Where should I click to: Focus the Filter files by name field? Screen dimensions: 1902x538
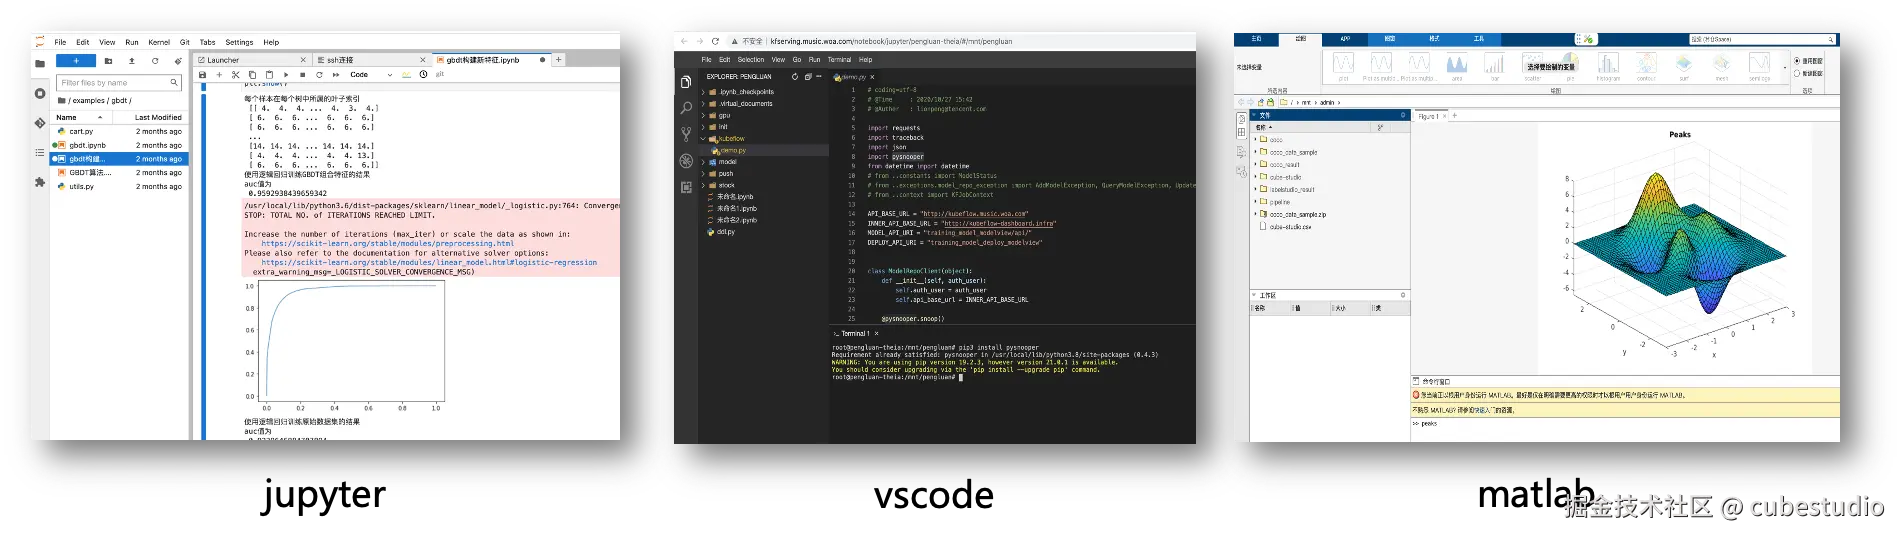coord(118,83)
